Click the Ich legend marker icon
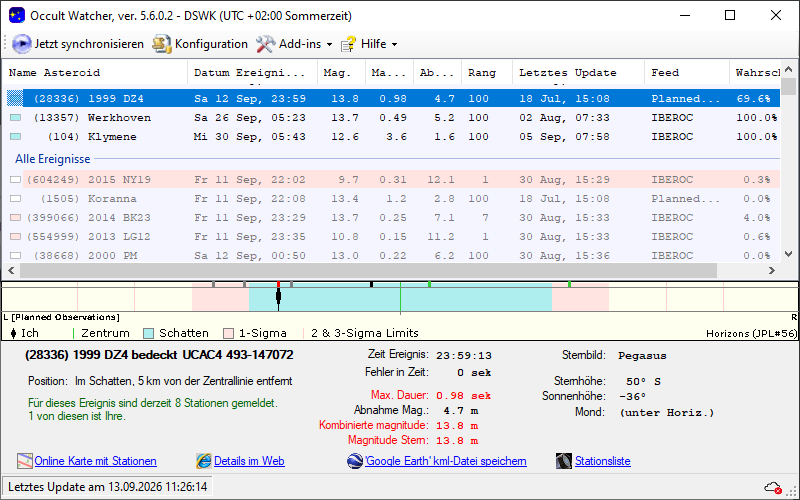The image size is (800, 500). [x=13, y=333]
